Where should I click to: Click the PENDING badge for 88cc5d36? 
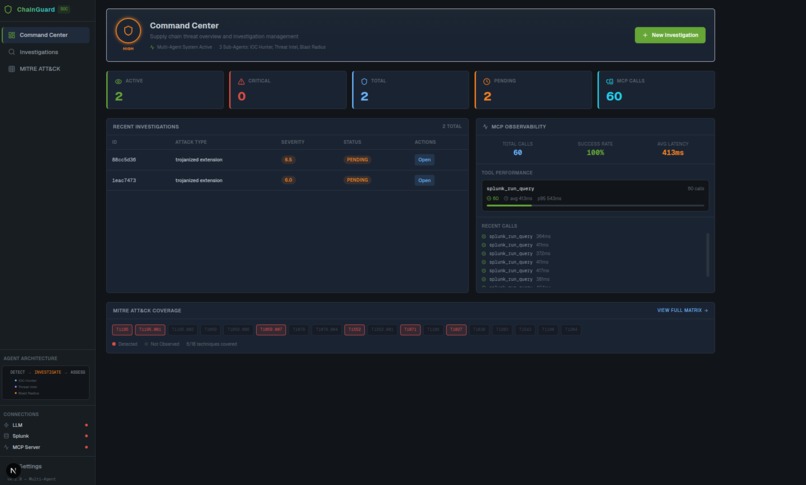tap(357, 160)
